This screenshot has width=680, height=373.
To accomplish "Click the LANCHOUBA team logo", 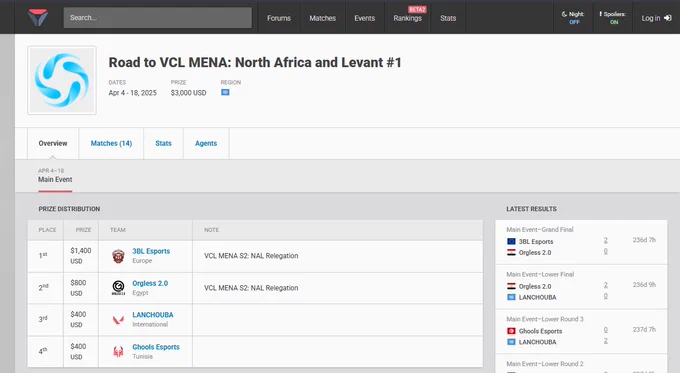I will coord(118,320).
